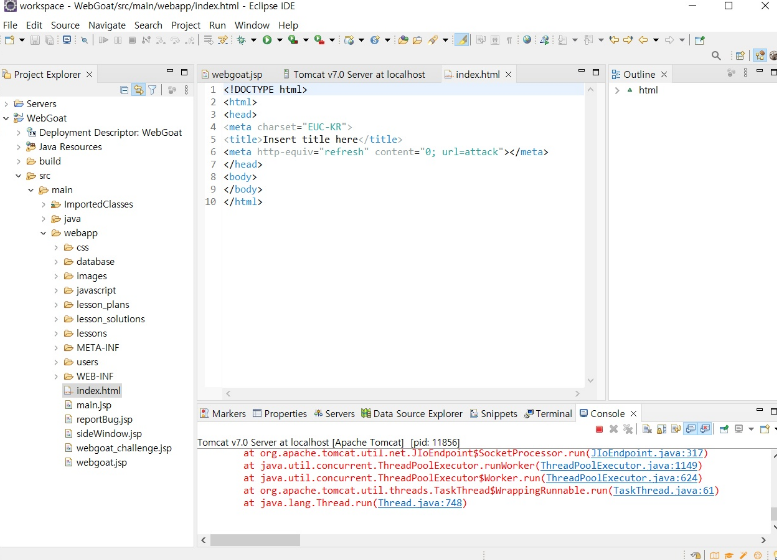Click the Debug bug icon
The image size is (777, 560).
coord(241,40)
